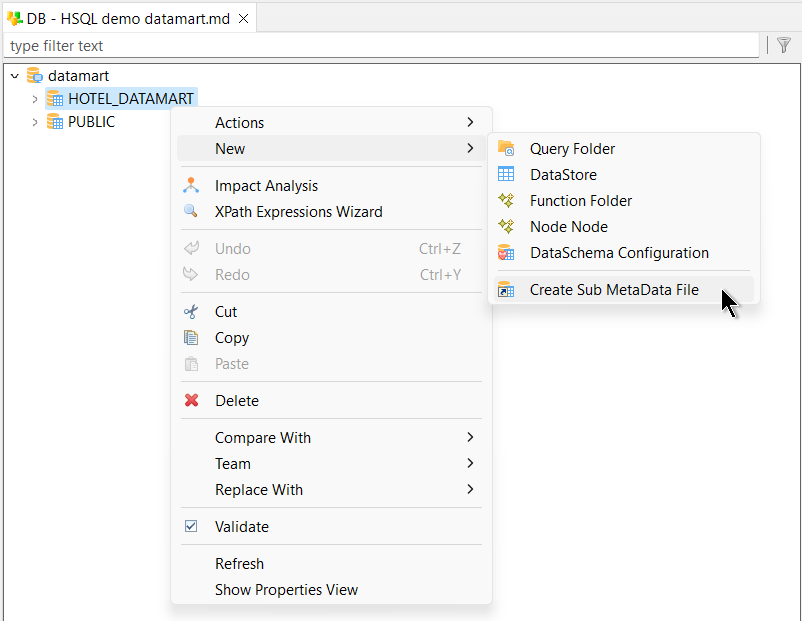Expand the HOTEL_DATAMART schema
This screenshot has width=802, height=621.
pos(34,98)
